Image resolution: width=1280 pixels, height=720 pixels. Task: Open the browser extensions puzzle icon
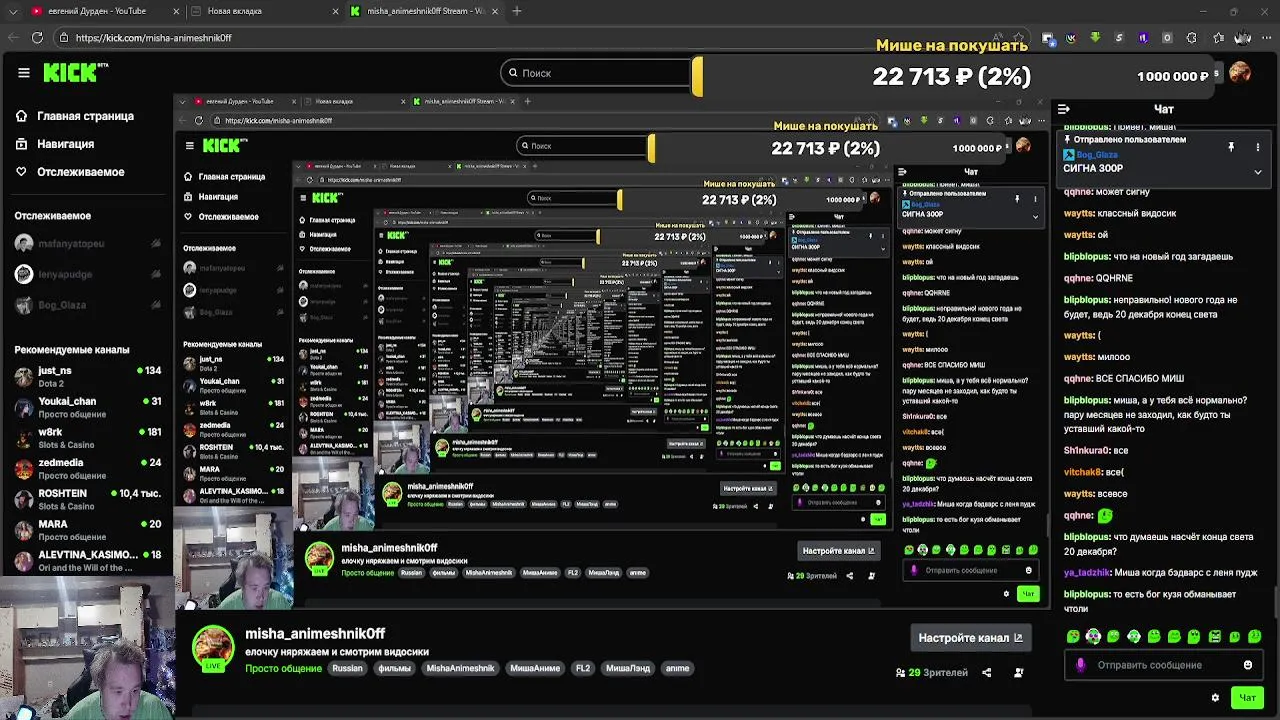click(1191, 38)
